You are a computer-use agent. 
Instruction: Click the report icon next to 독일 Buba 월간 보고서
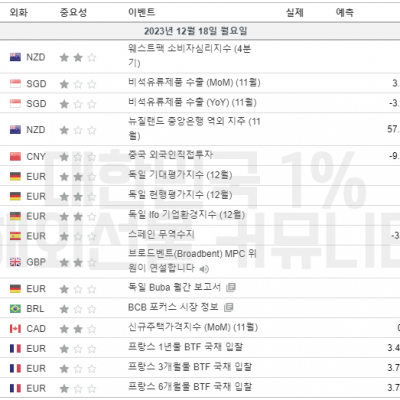231,287
